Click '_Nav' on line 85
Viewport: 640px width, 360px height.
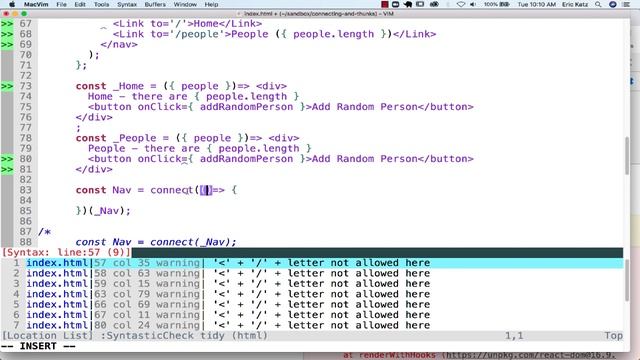106,211
